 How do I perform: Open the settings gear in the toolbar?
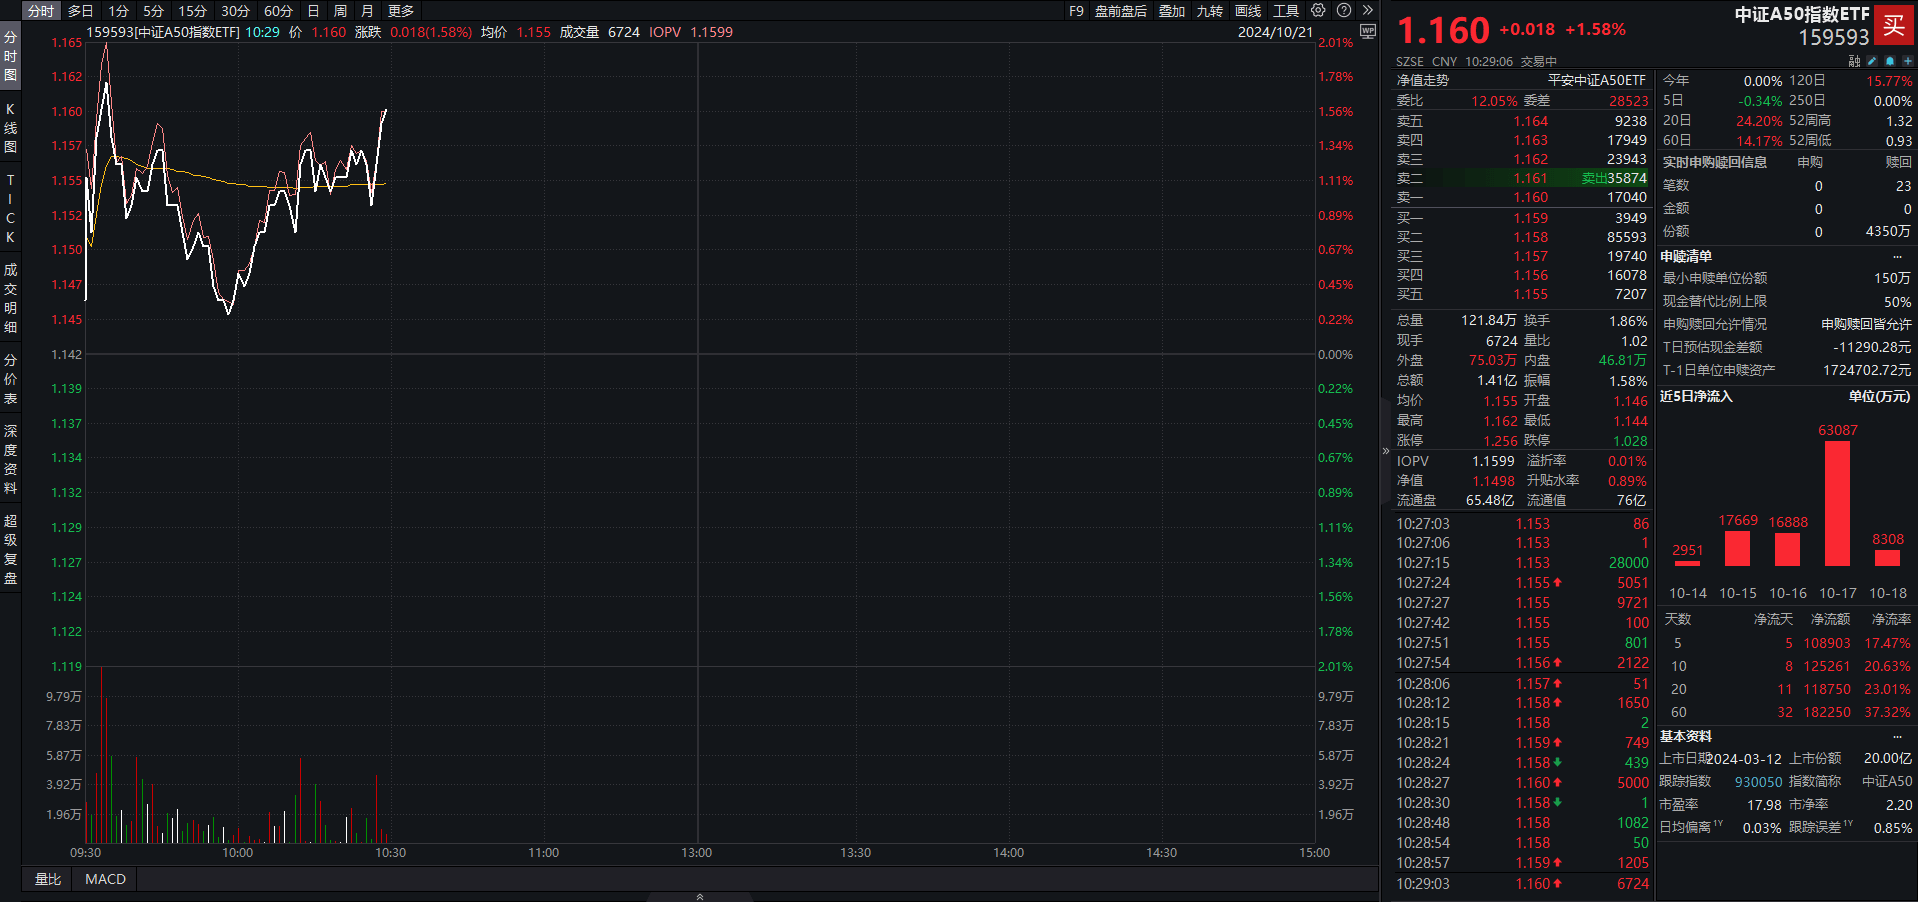(1318, 10)
